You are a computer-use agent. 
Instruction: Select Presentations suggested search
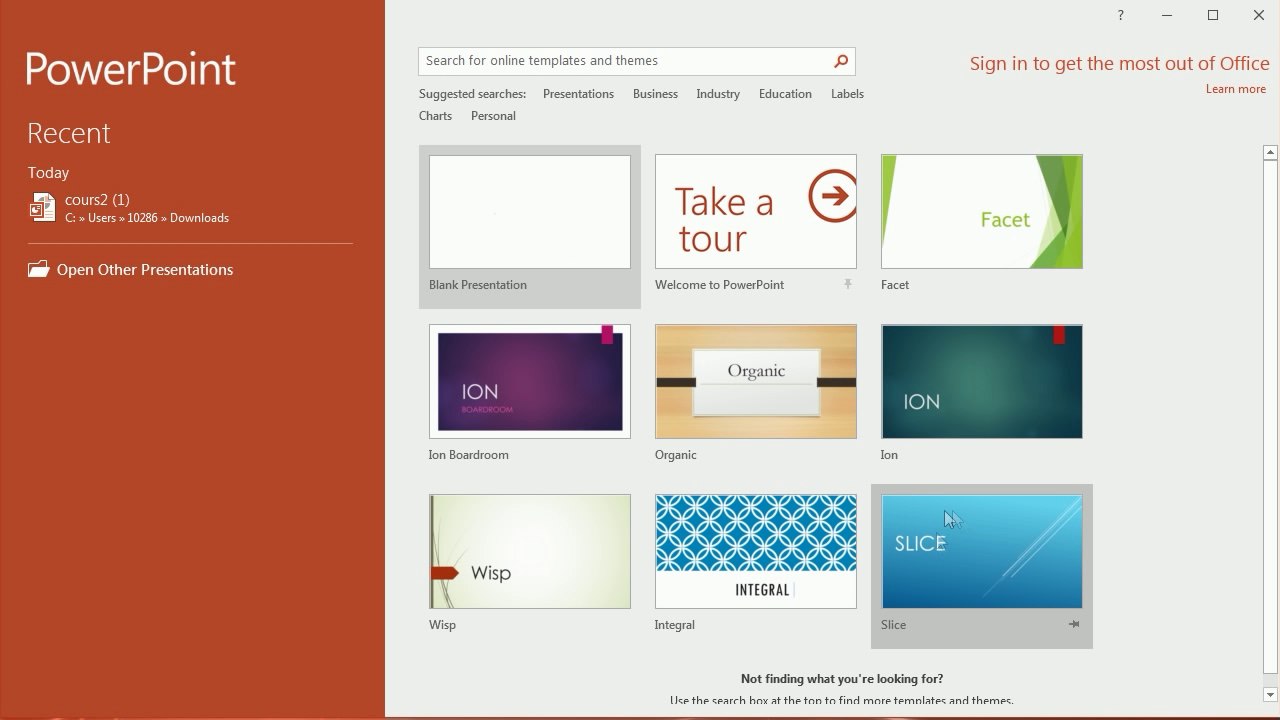click(x=578, y=94)
